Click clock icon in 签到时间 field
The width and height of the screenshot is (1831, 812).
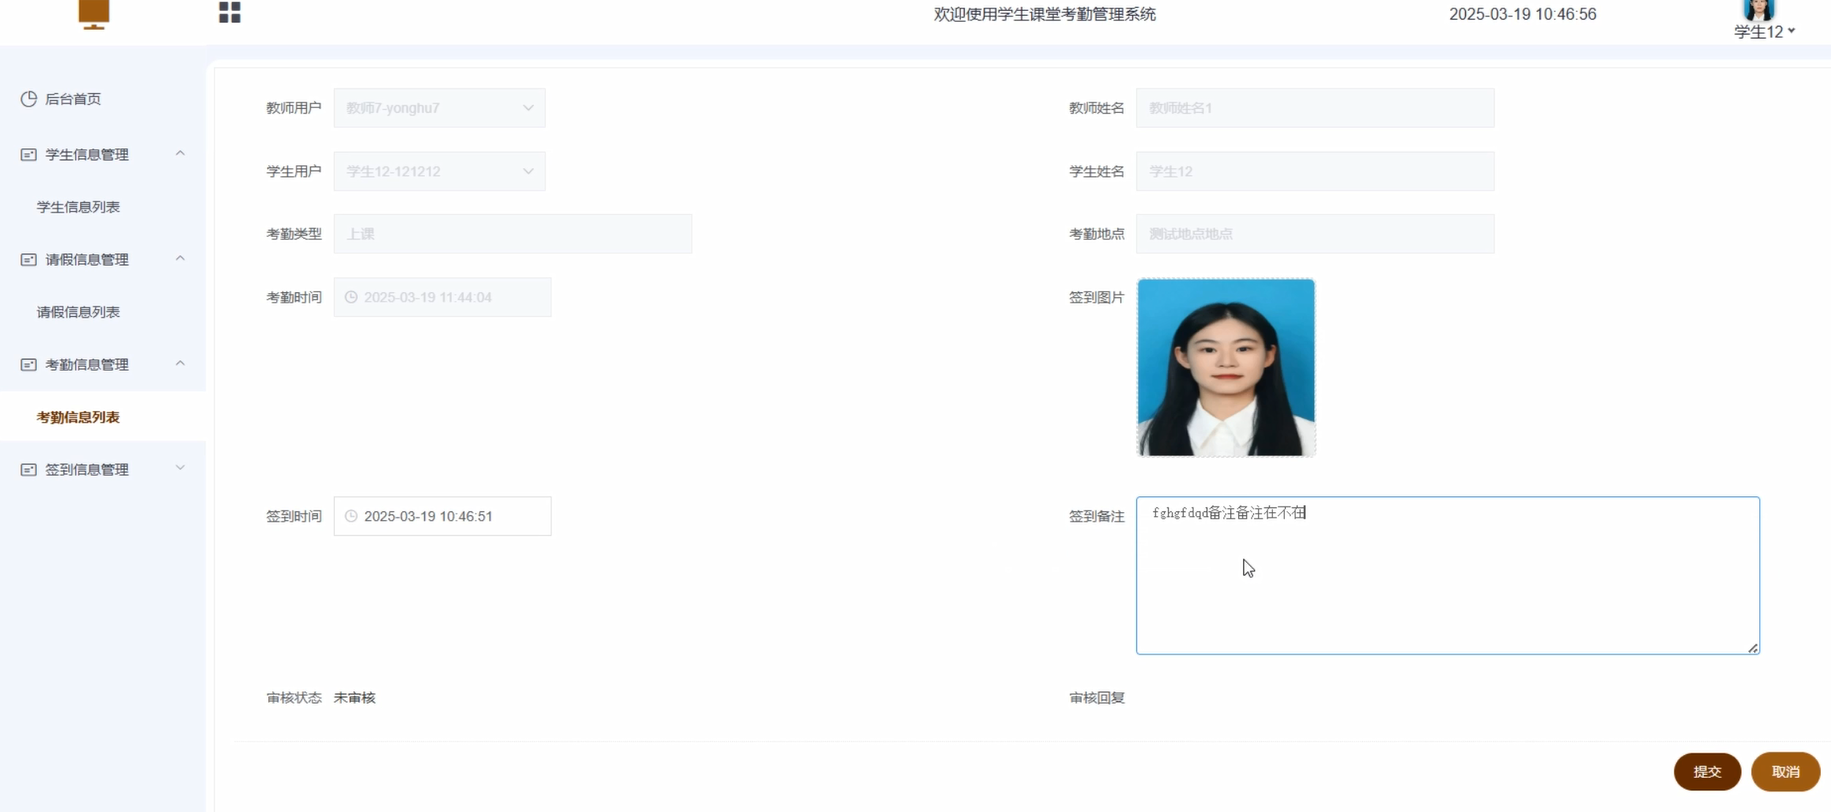[351, 516]
